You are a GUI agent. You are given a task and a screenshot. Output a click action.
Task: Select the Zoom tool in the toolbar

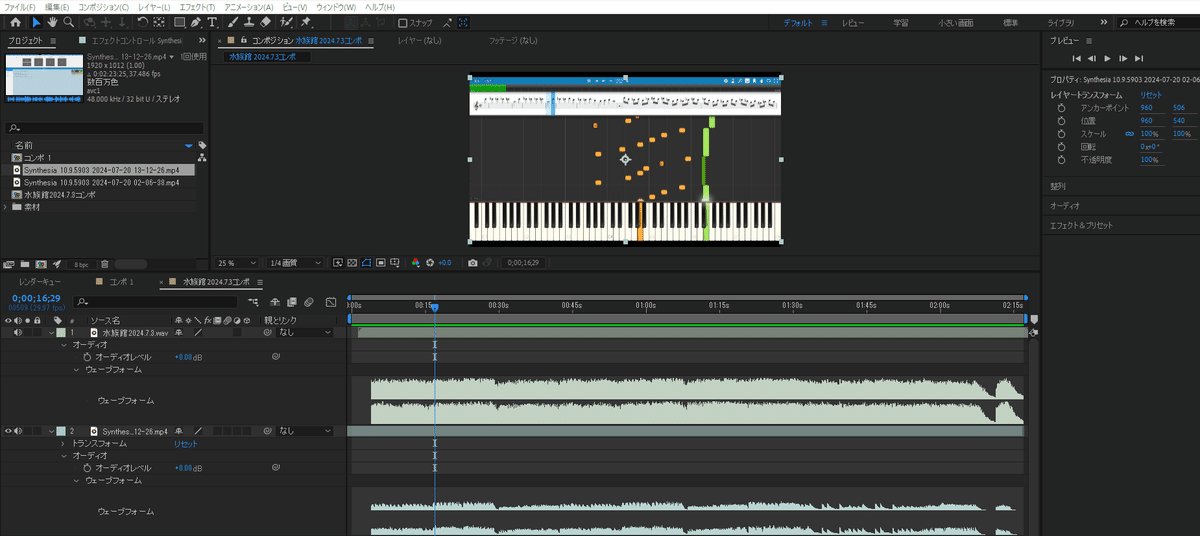[x=69, y=21]
